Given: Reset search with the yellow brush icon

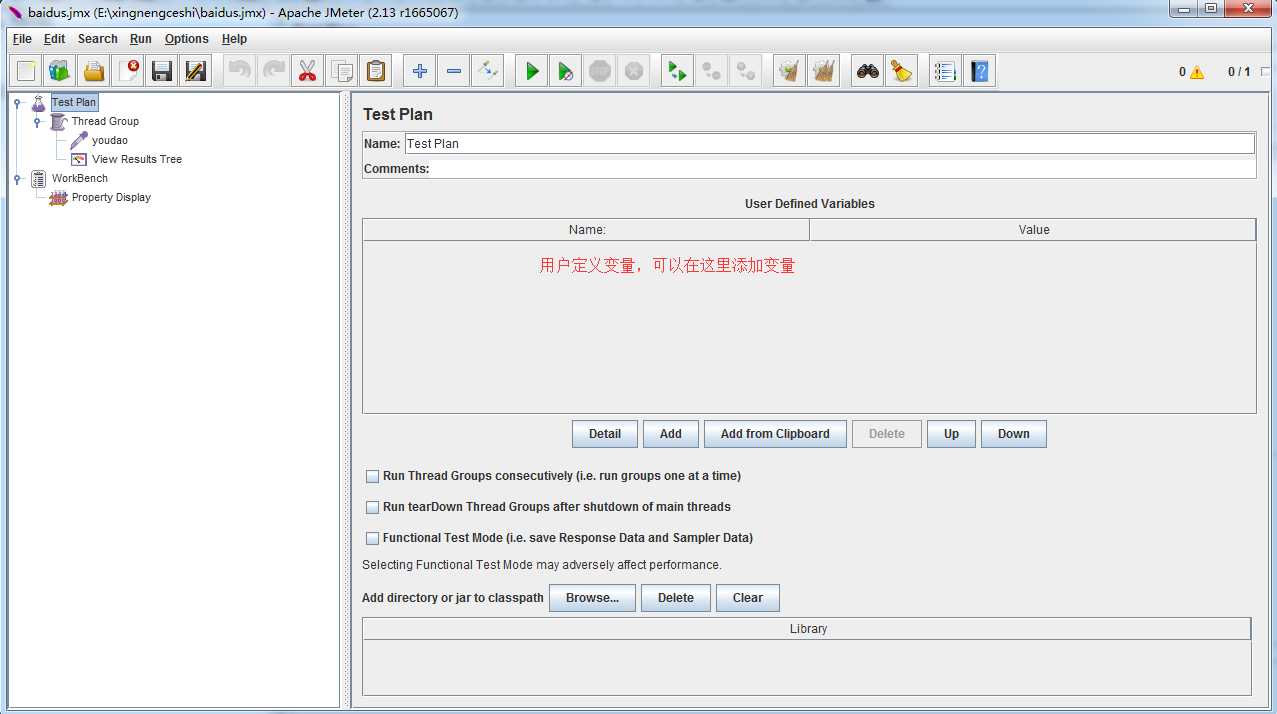Looking at the screenshot, I should [x=902, y=71].
